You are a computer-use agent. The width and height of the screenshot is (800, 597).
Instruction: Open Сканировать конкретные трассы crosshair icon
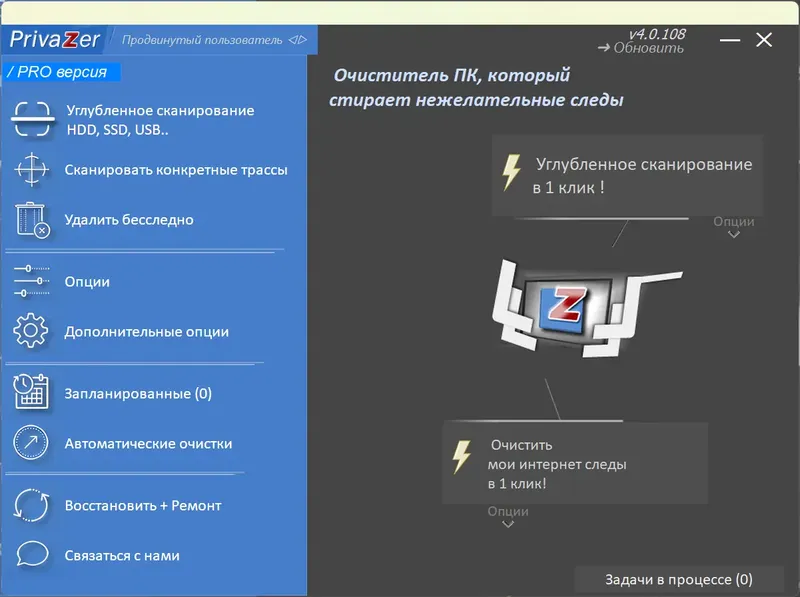tap(32, 171)
